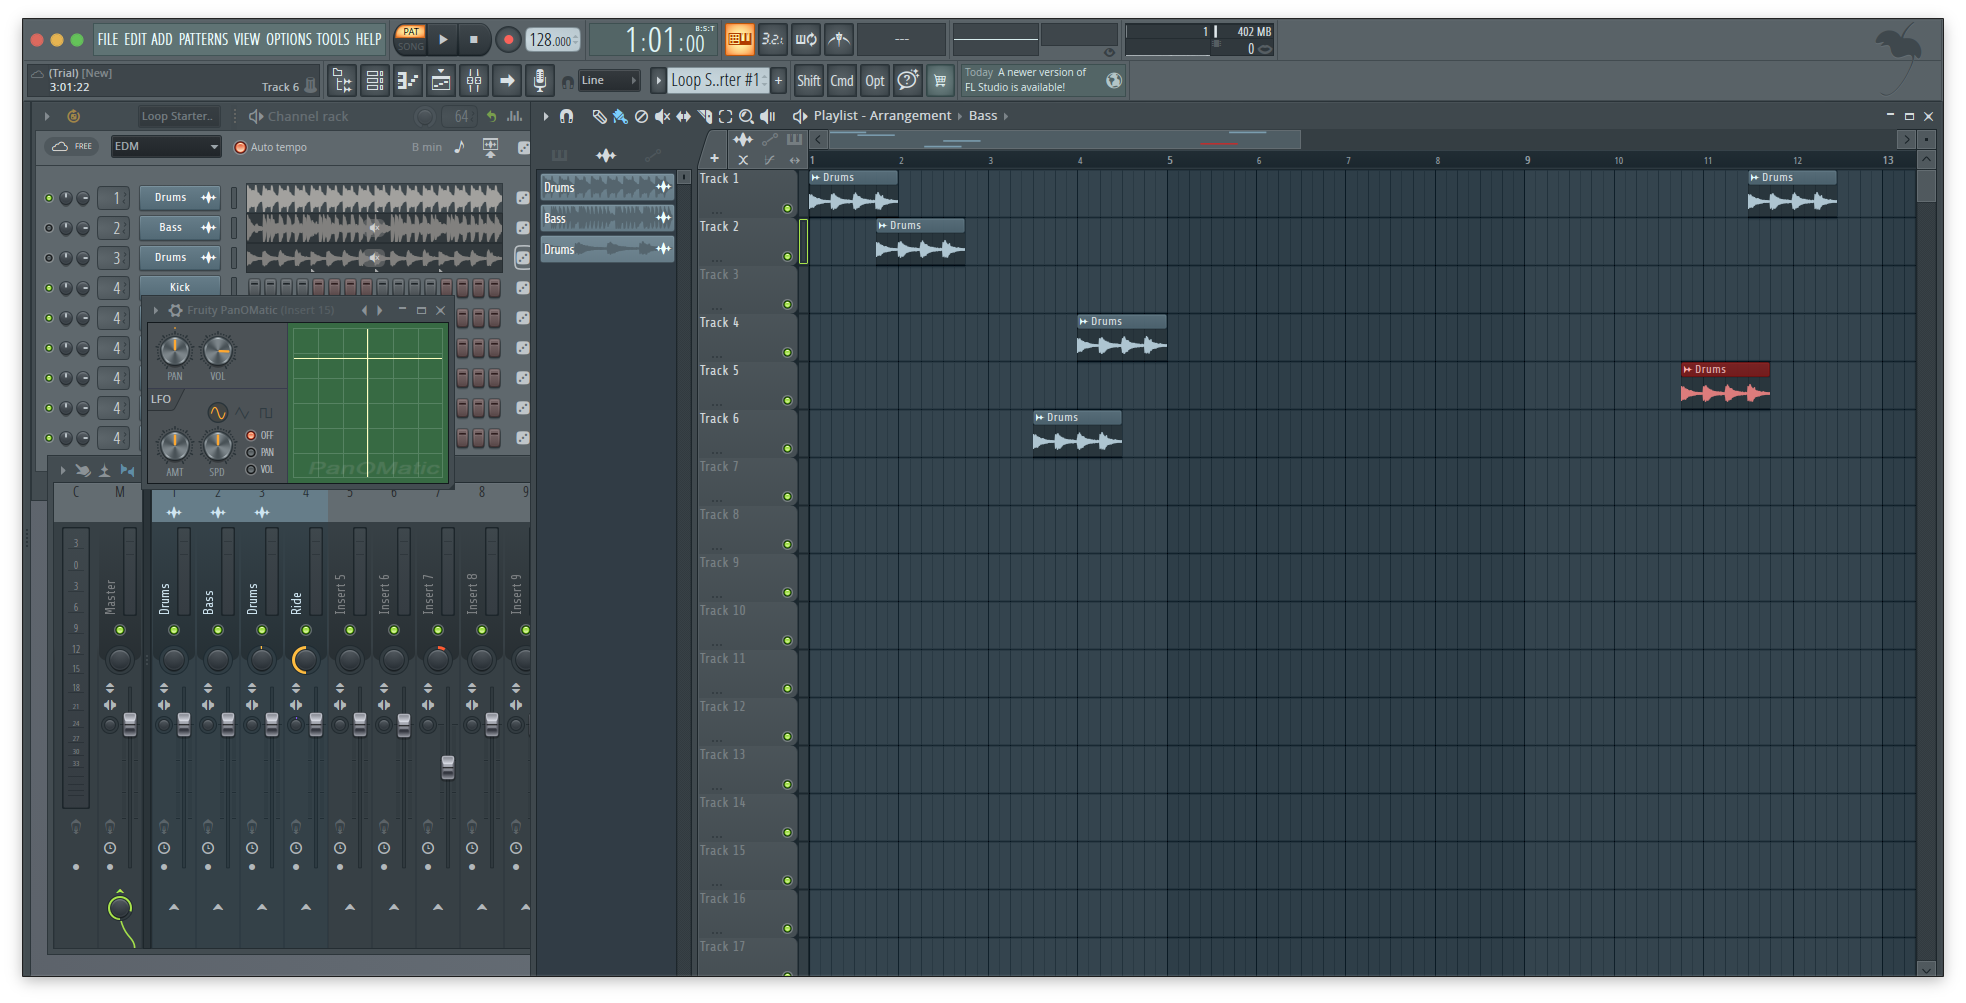Select the LFO VOL radio button

click(x=251, y=470)
